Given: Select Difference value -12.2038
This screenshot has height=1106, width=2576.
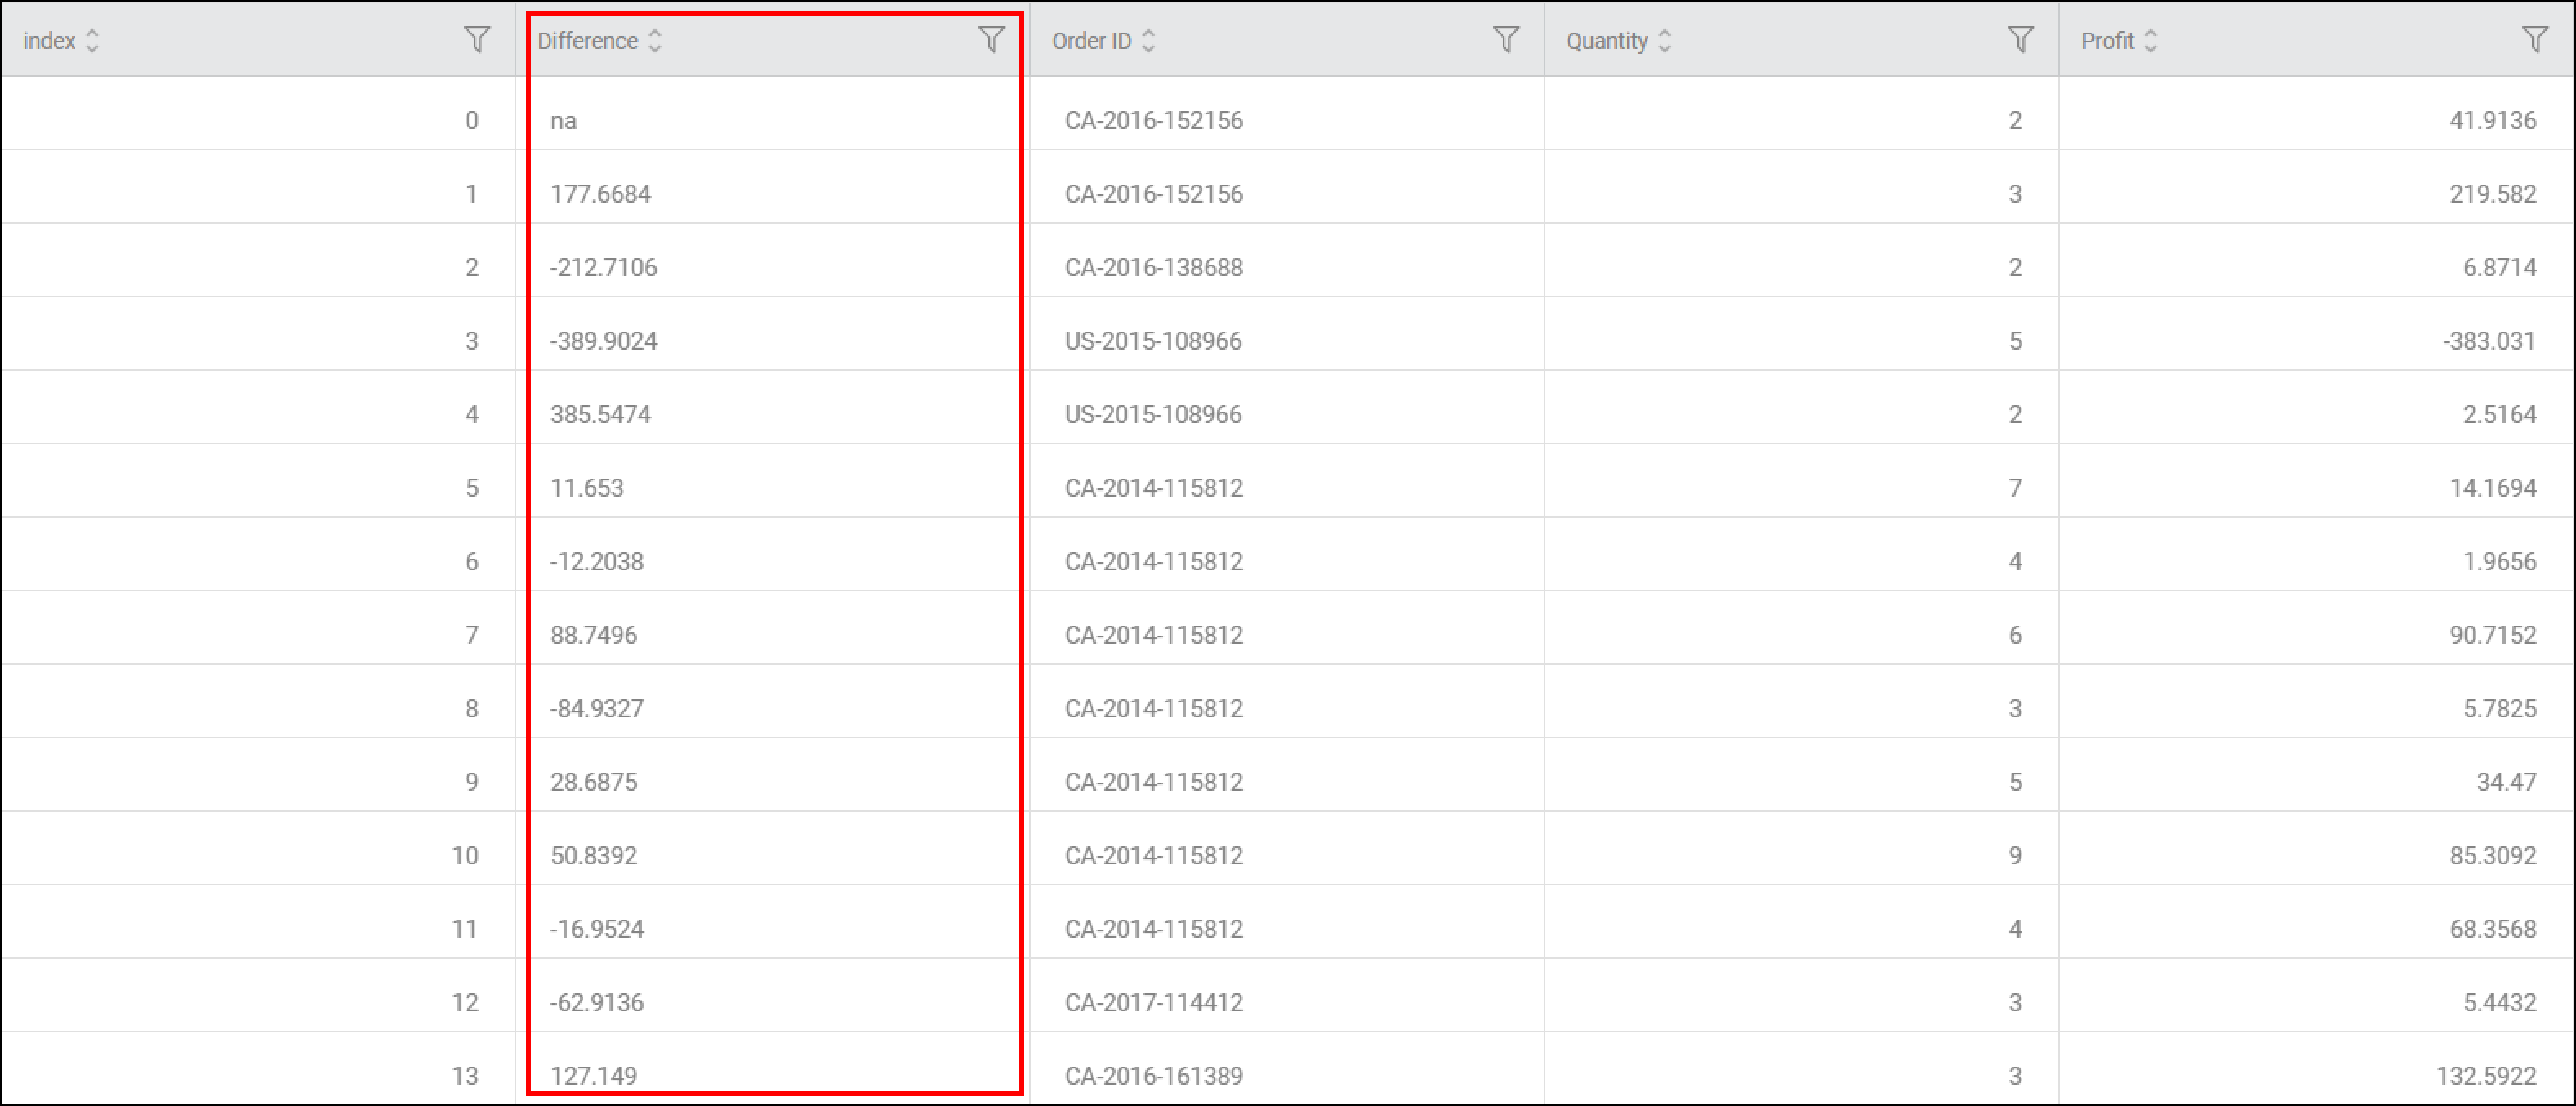Looking at the screenshot, I should (597, 562).
